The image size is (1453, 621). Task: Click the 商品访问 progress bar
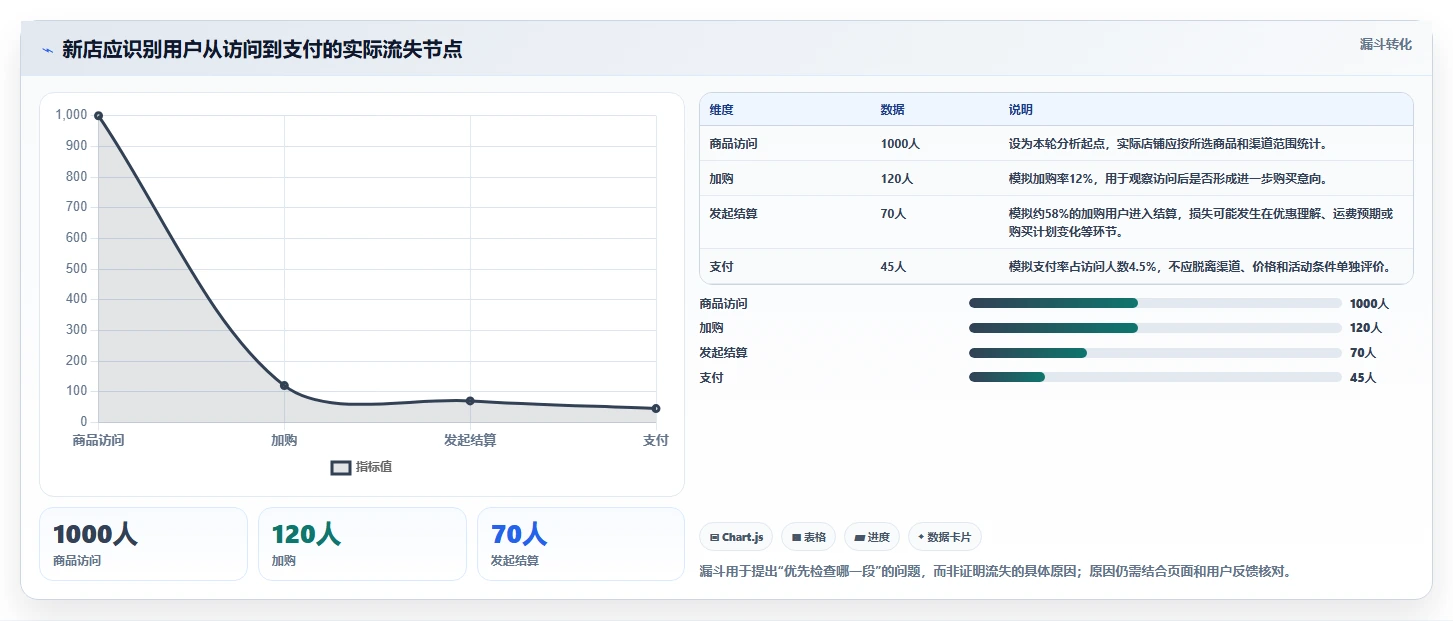[x=1155, y=303]
